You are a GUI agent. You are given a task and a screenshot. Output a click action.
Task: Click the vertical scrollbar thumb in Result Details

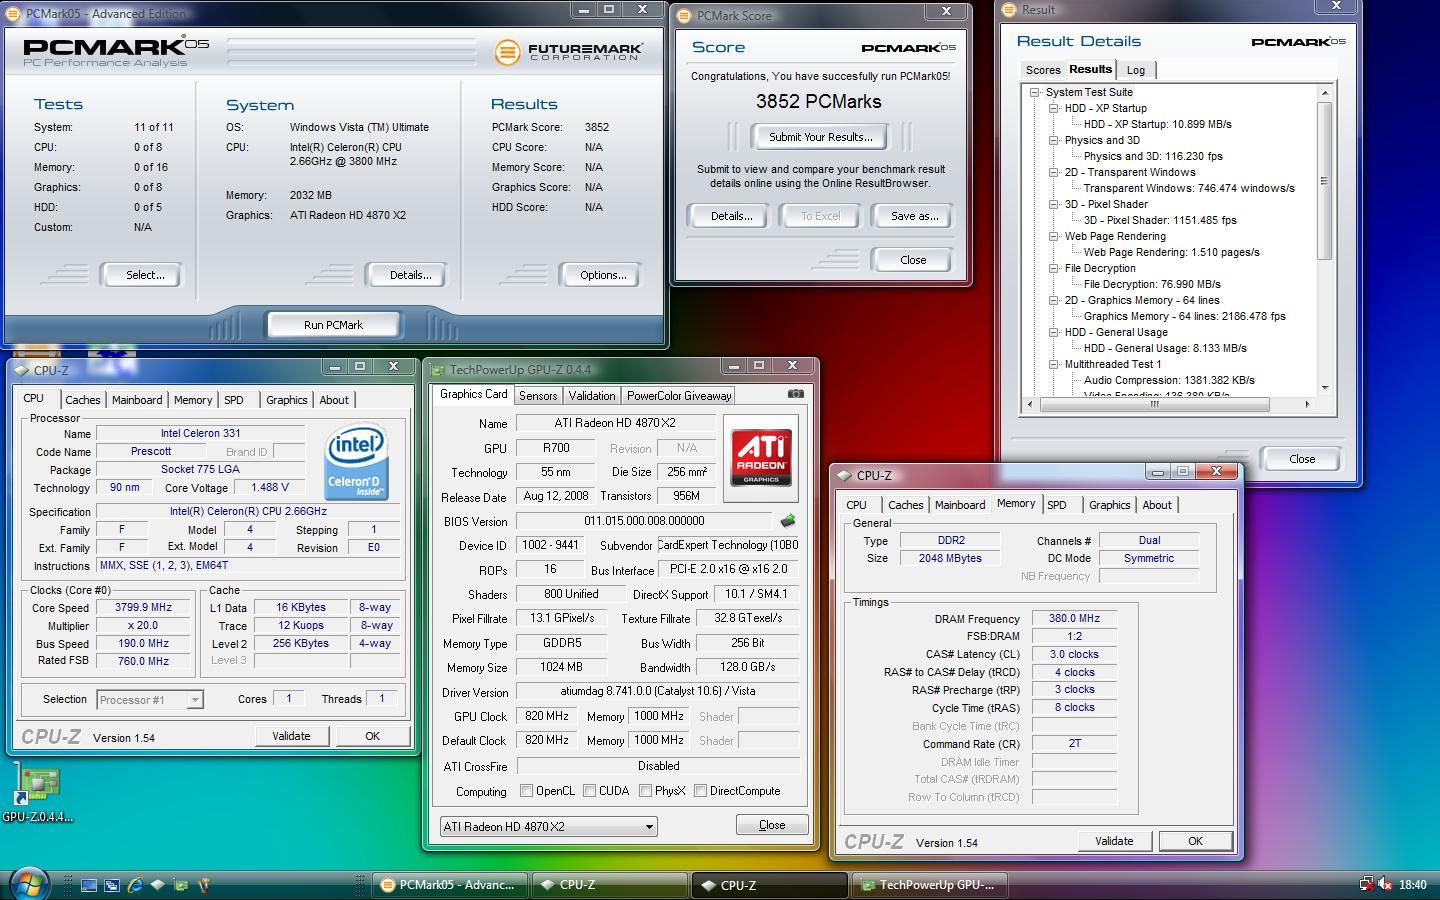click(x=1325, y=181)
